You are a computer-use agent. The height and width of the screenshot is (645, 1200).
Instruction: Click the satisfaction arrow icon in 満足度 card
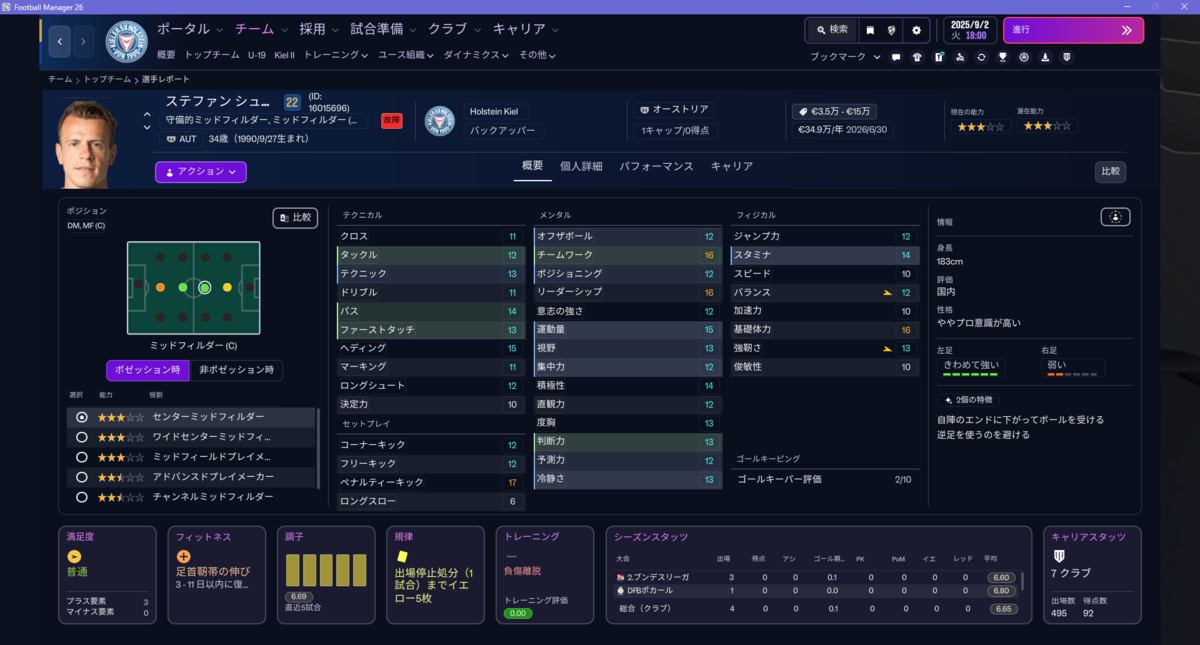pos(74,556)
